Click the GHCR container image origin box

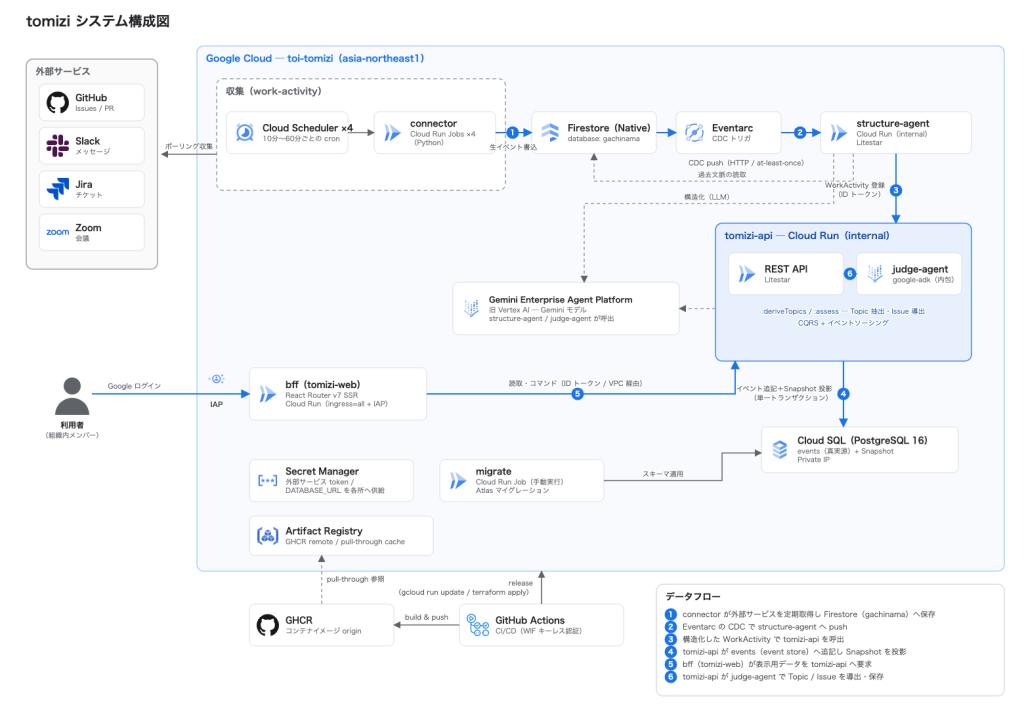point(321,625)
